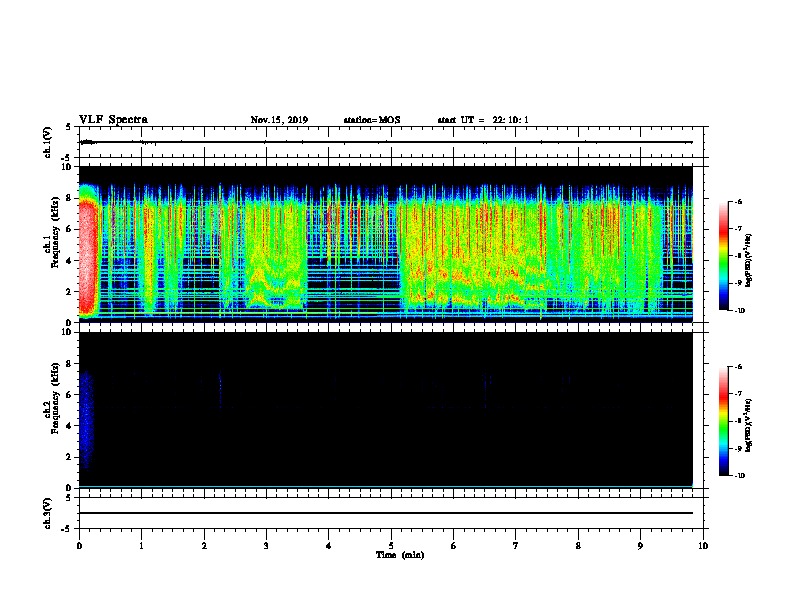Click time axis tick label "2"

click(204, 546)
